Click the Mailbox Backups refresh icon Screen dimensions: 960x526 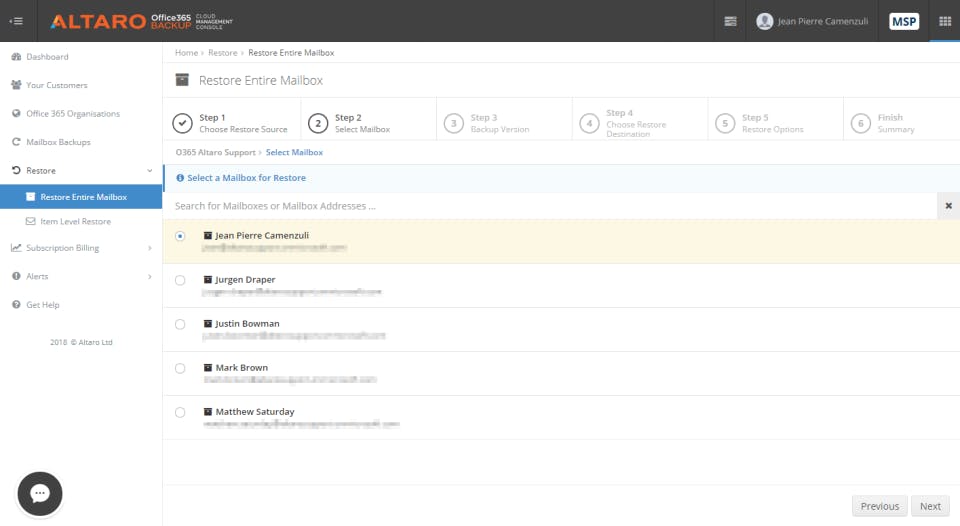(17, 141)
